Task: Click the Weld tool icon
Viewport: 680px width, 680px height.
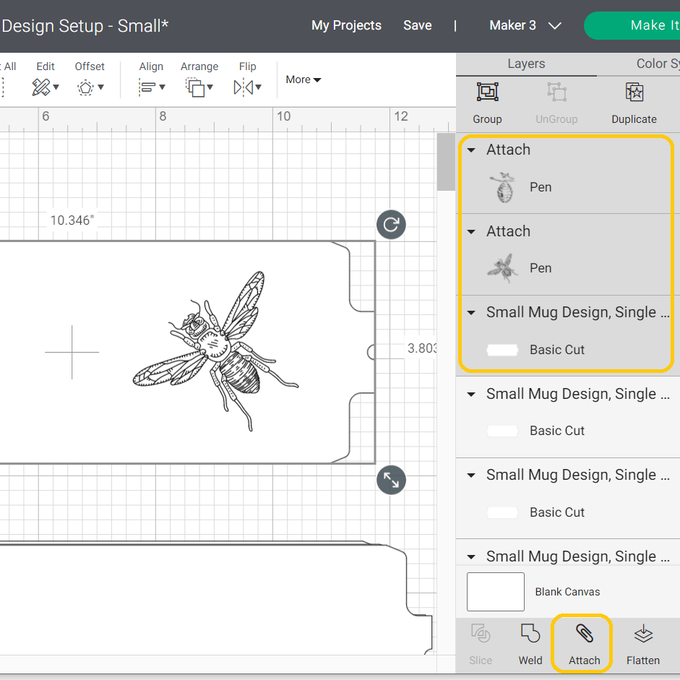Action: tap(530, 634)
